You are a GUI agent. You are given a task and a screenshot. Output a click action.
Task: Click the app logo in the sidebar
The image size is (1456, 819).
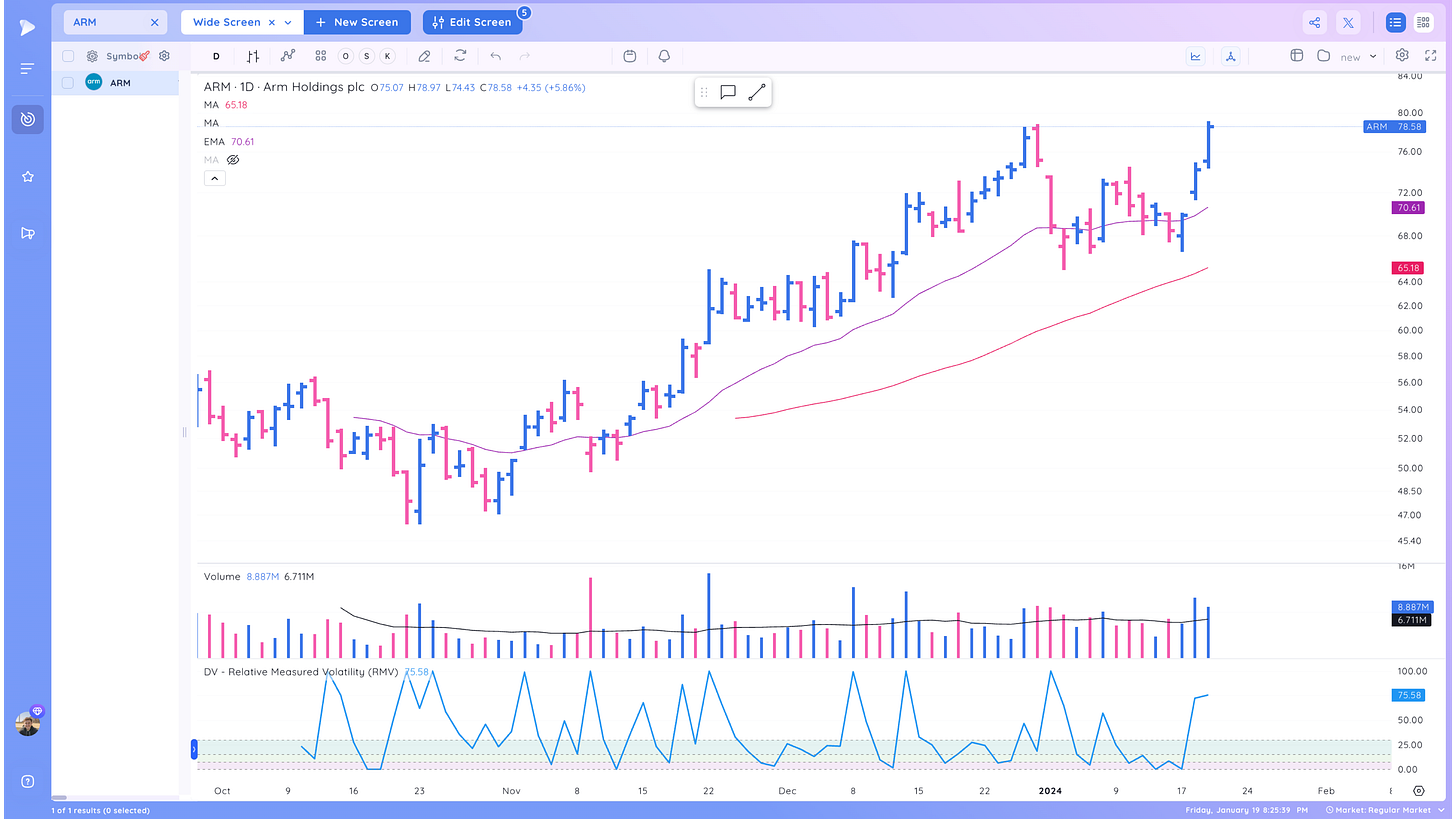[27, 27]
